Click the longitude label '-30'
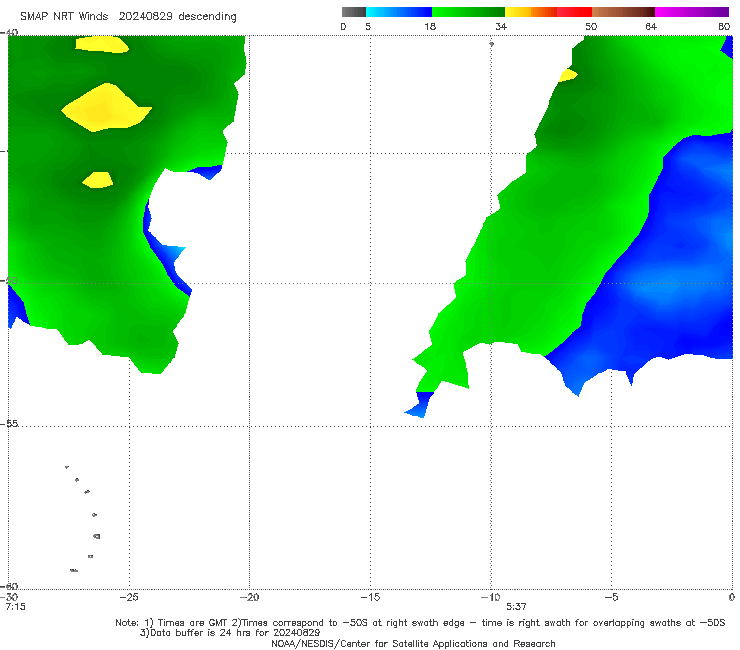 click(11, 597)
